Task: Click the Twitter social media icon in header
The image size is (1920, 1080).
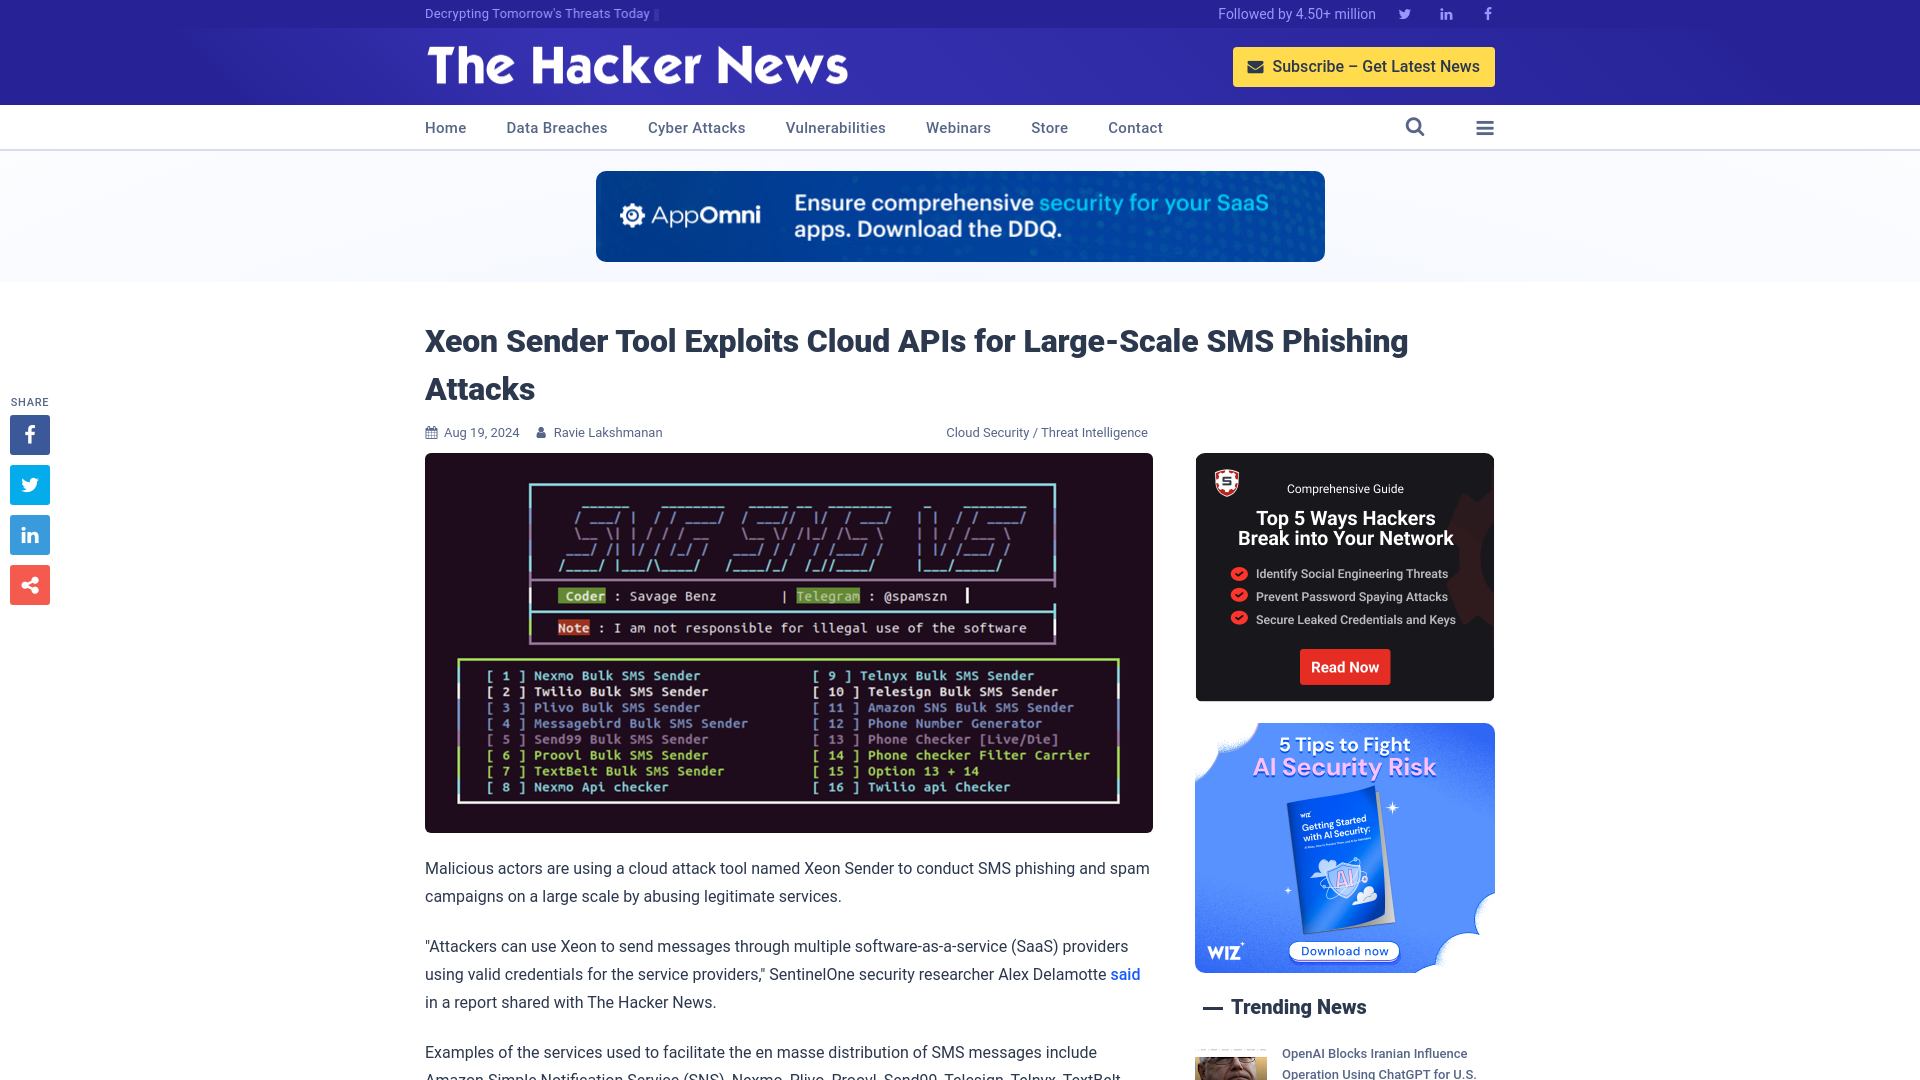Action: point(1404,13)
